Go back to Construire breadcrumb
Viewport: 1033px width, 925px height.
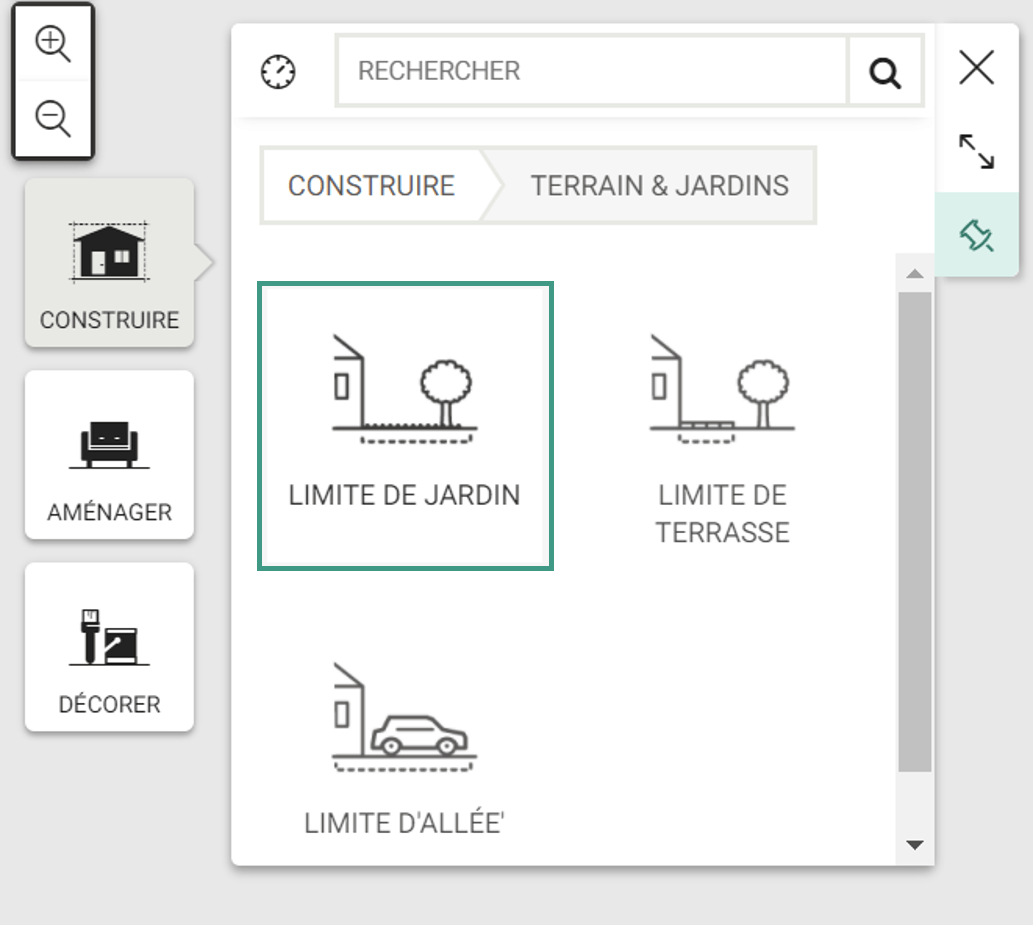(x=372, y=186)
